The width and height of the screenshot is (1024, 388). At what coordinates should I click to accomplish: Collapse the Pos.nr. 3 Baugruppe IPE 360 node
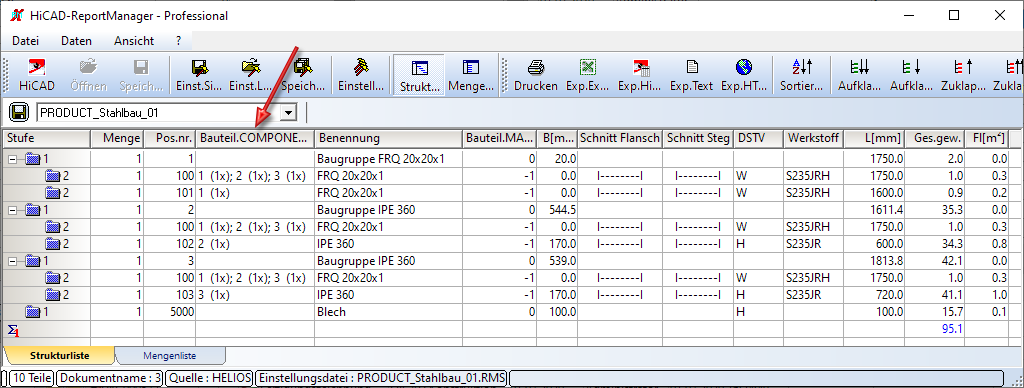point(13,261)
